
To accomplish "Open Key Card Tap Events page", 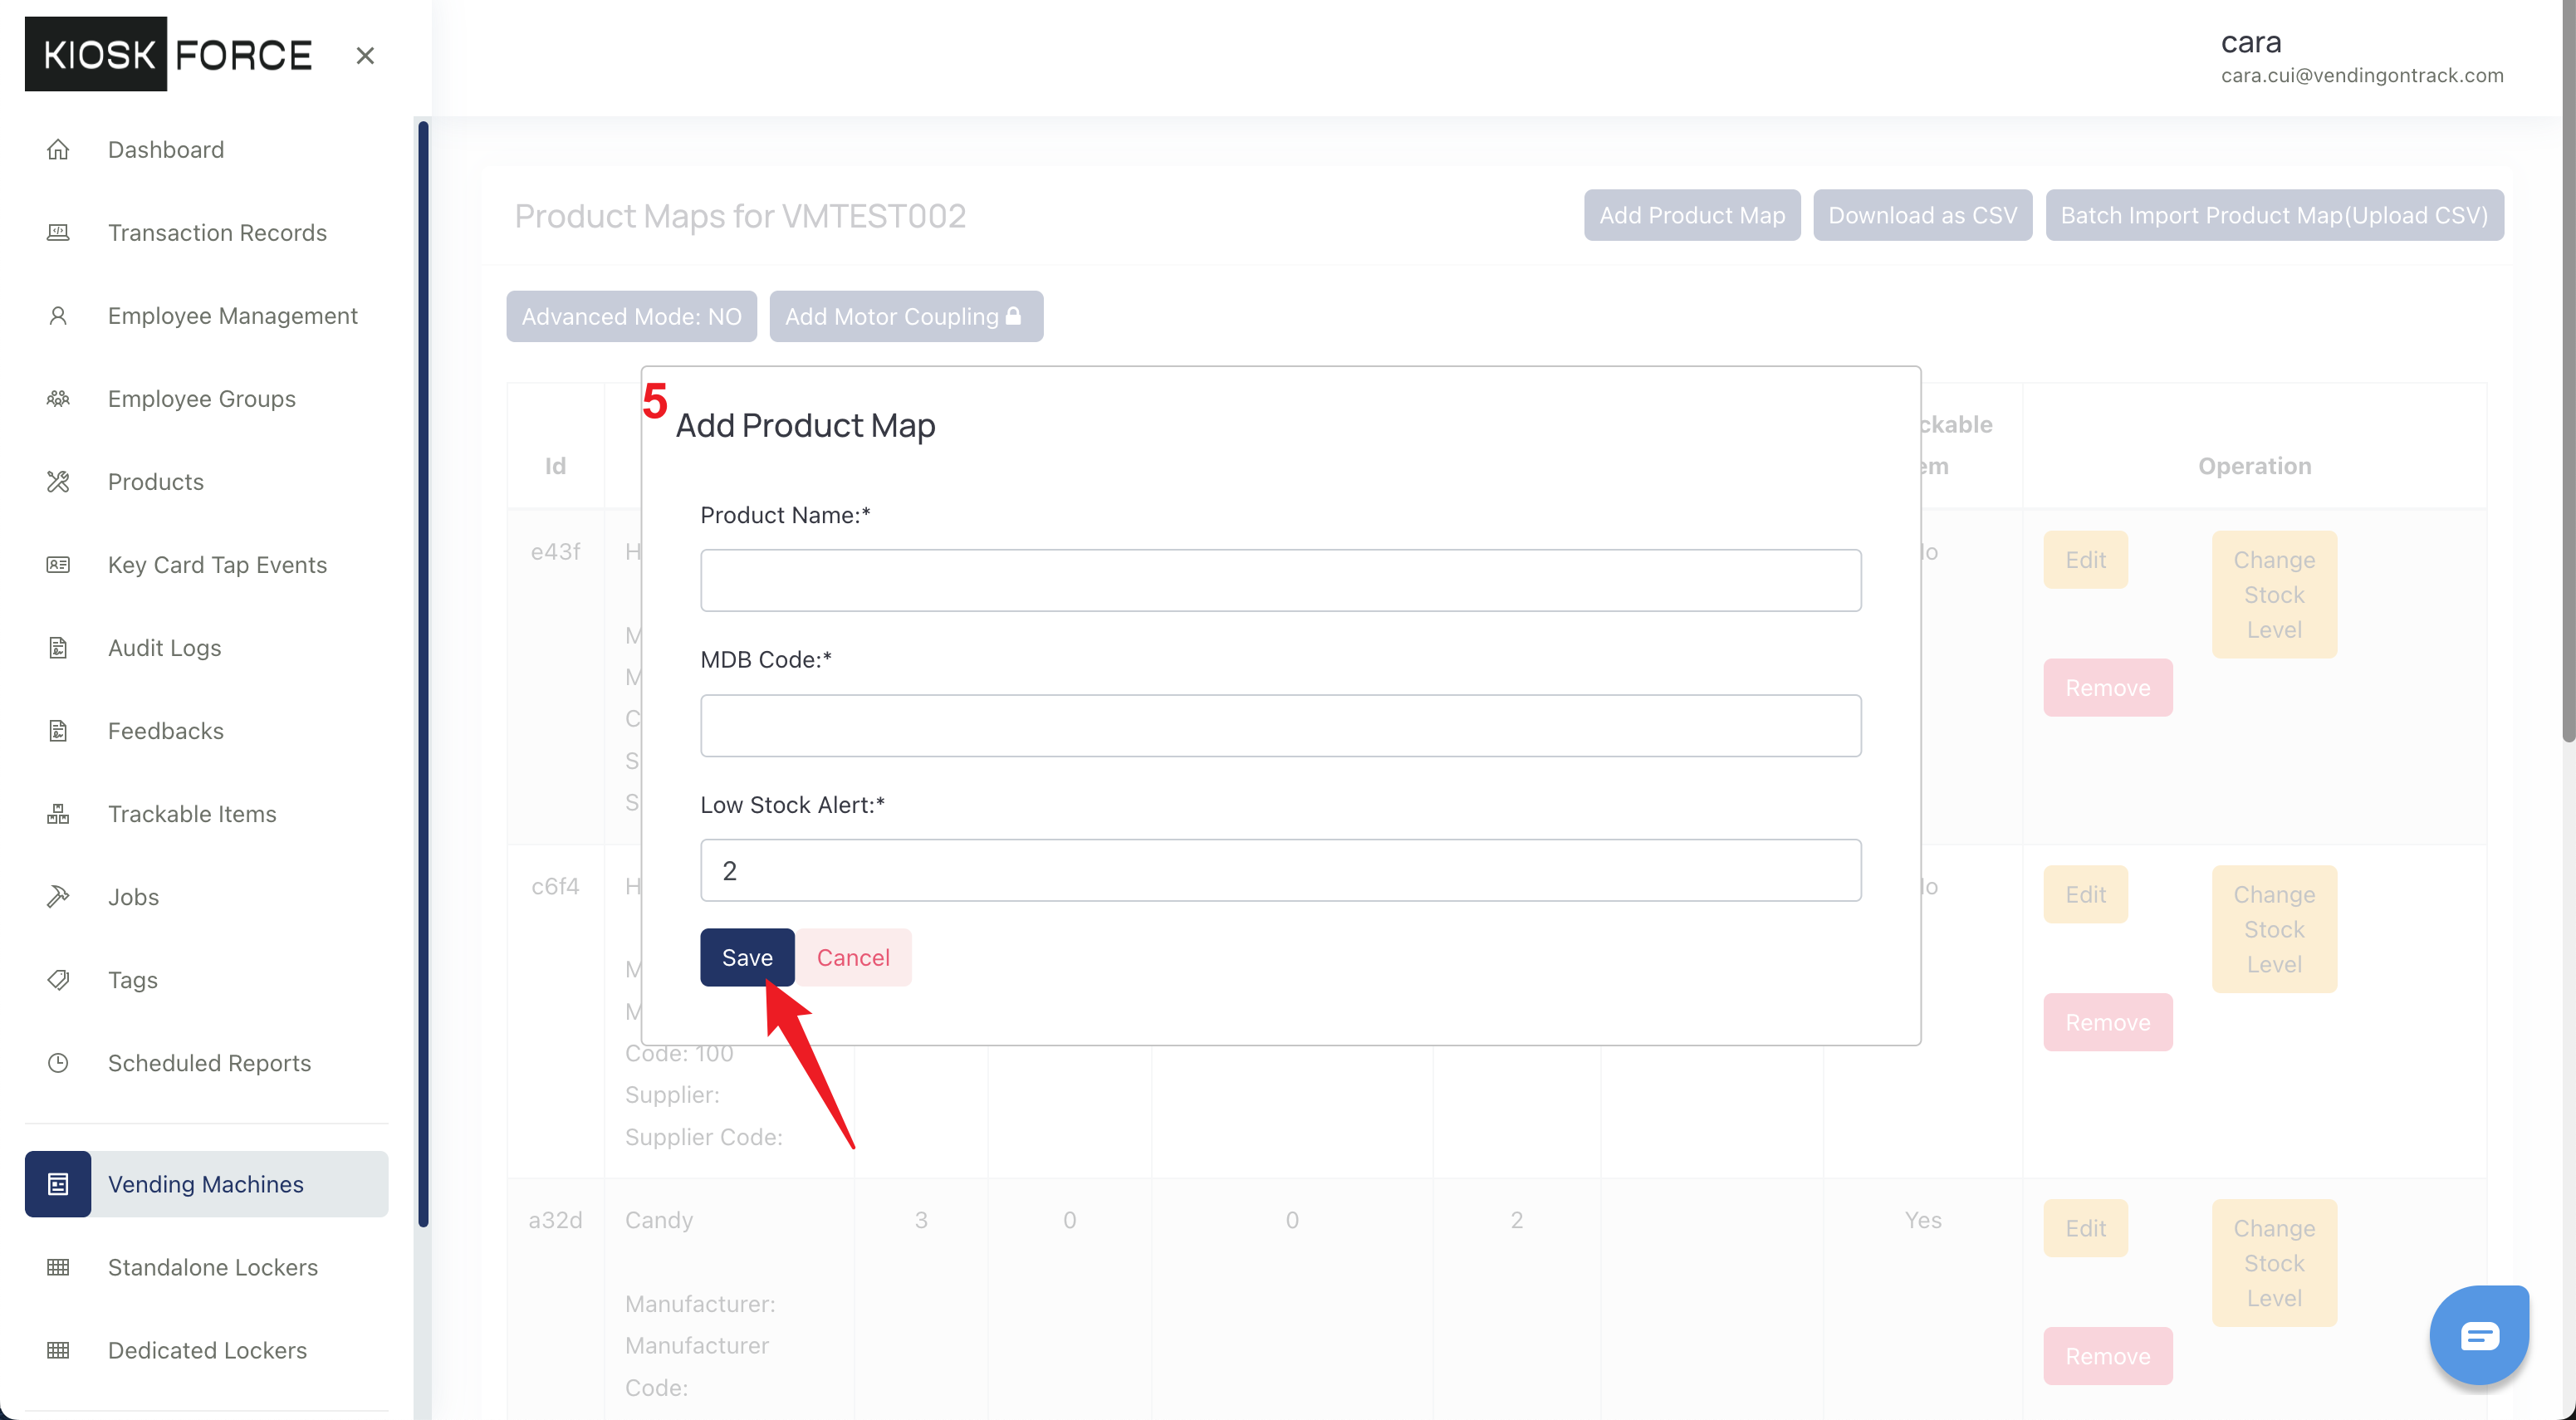I will coord(206,564).
